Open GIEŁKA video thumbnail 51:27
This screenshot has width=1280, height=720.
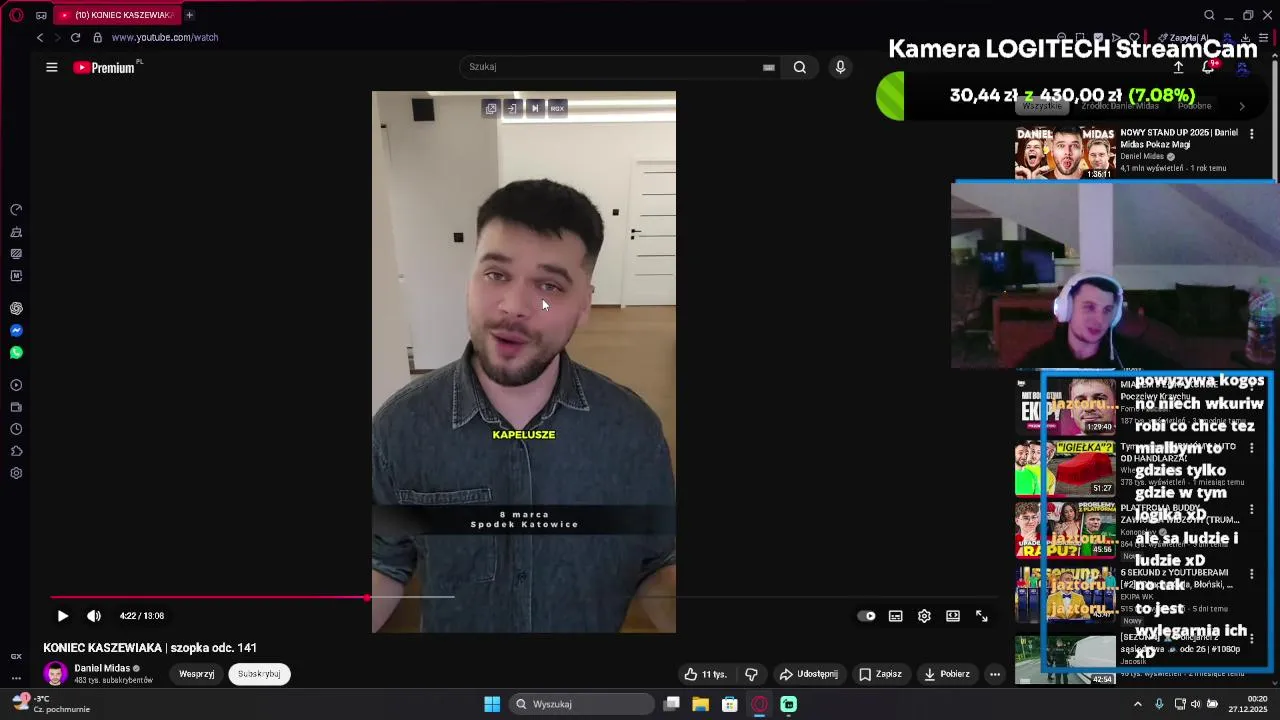[1065, 468]
